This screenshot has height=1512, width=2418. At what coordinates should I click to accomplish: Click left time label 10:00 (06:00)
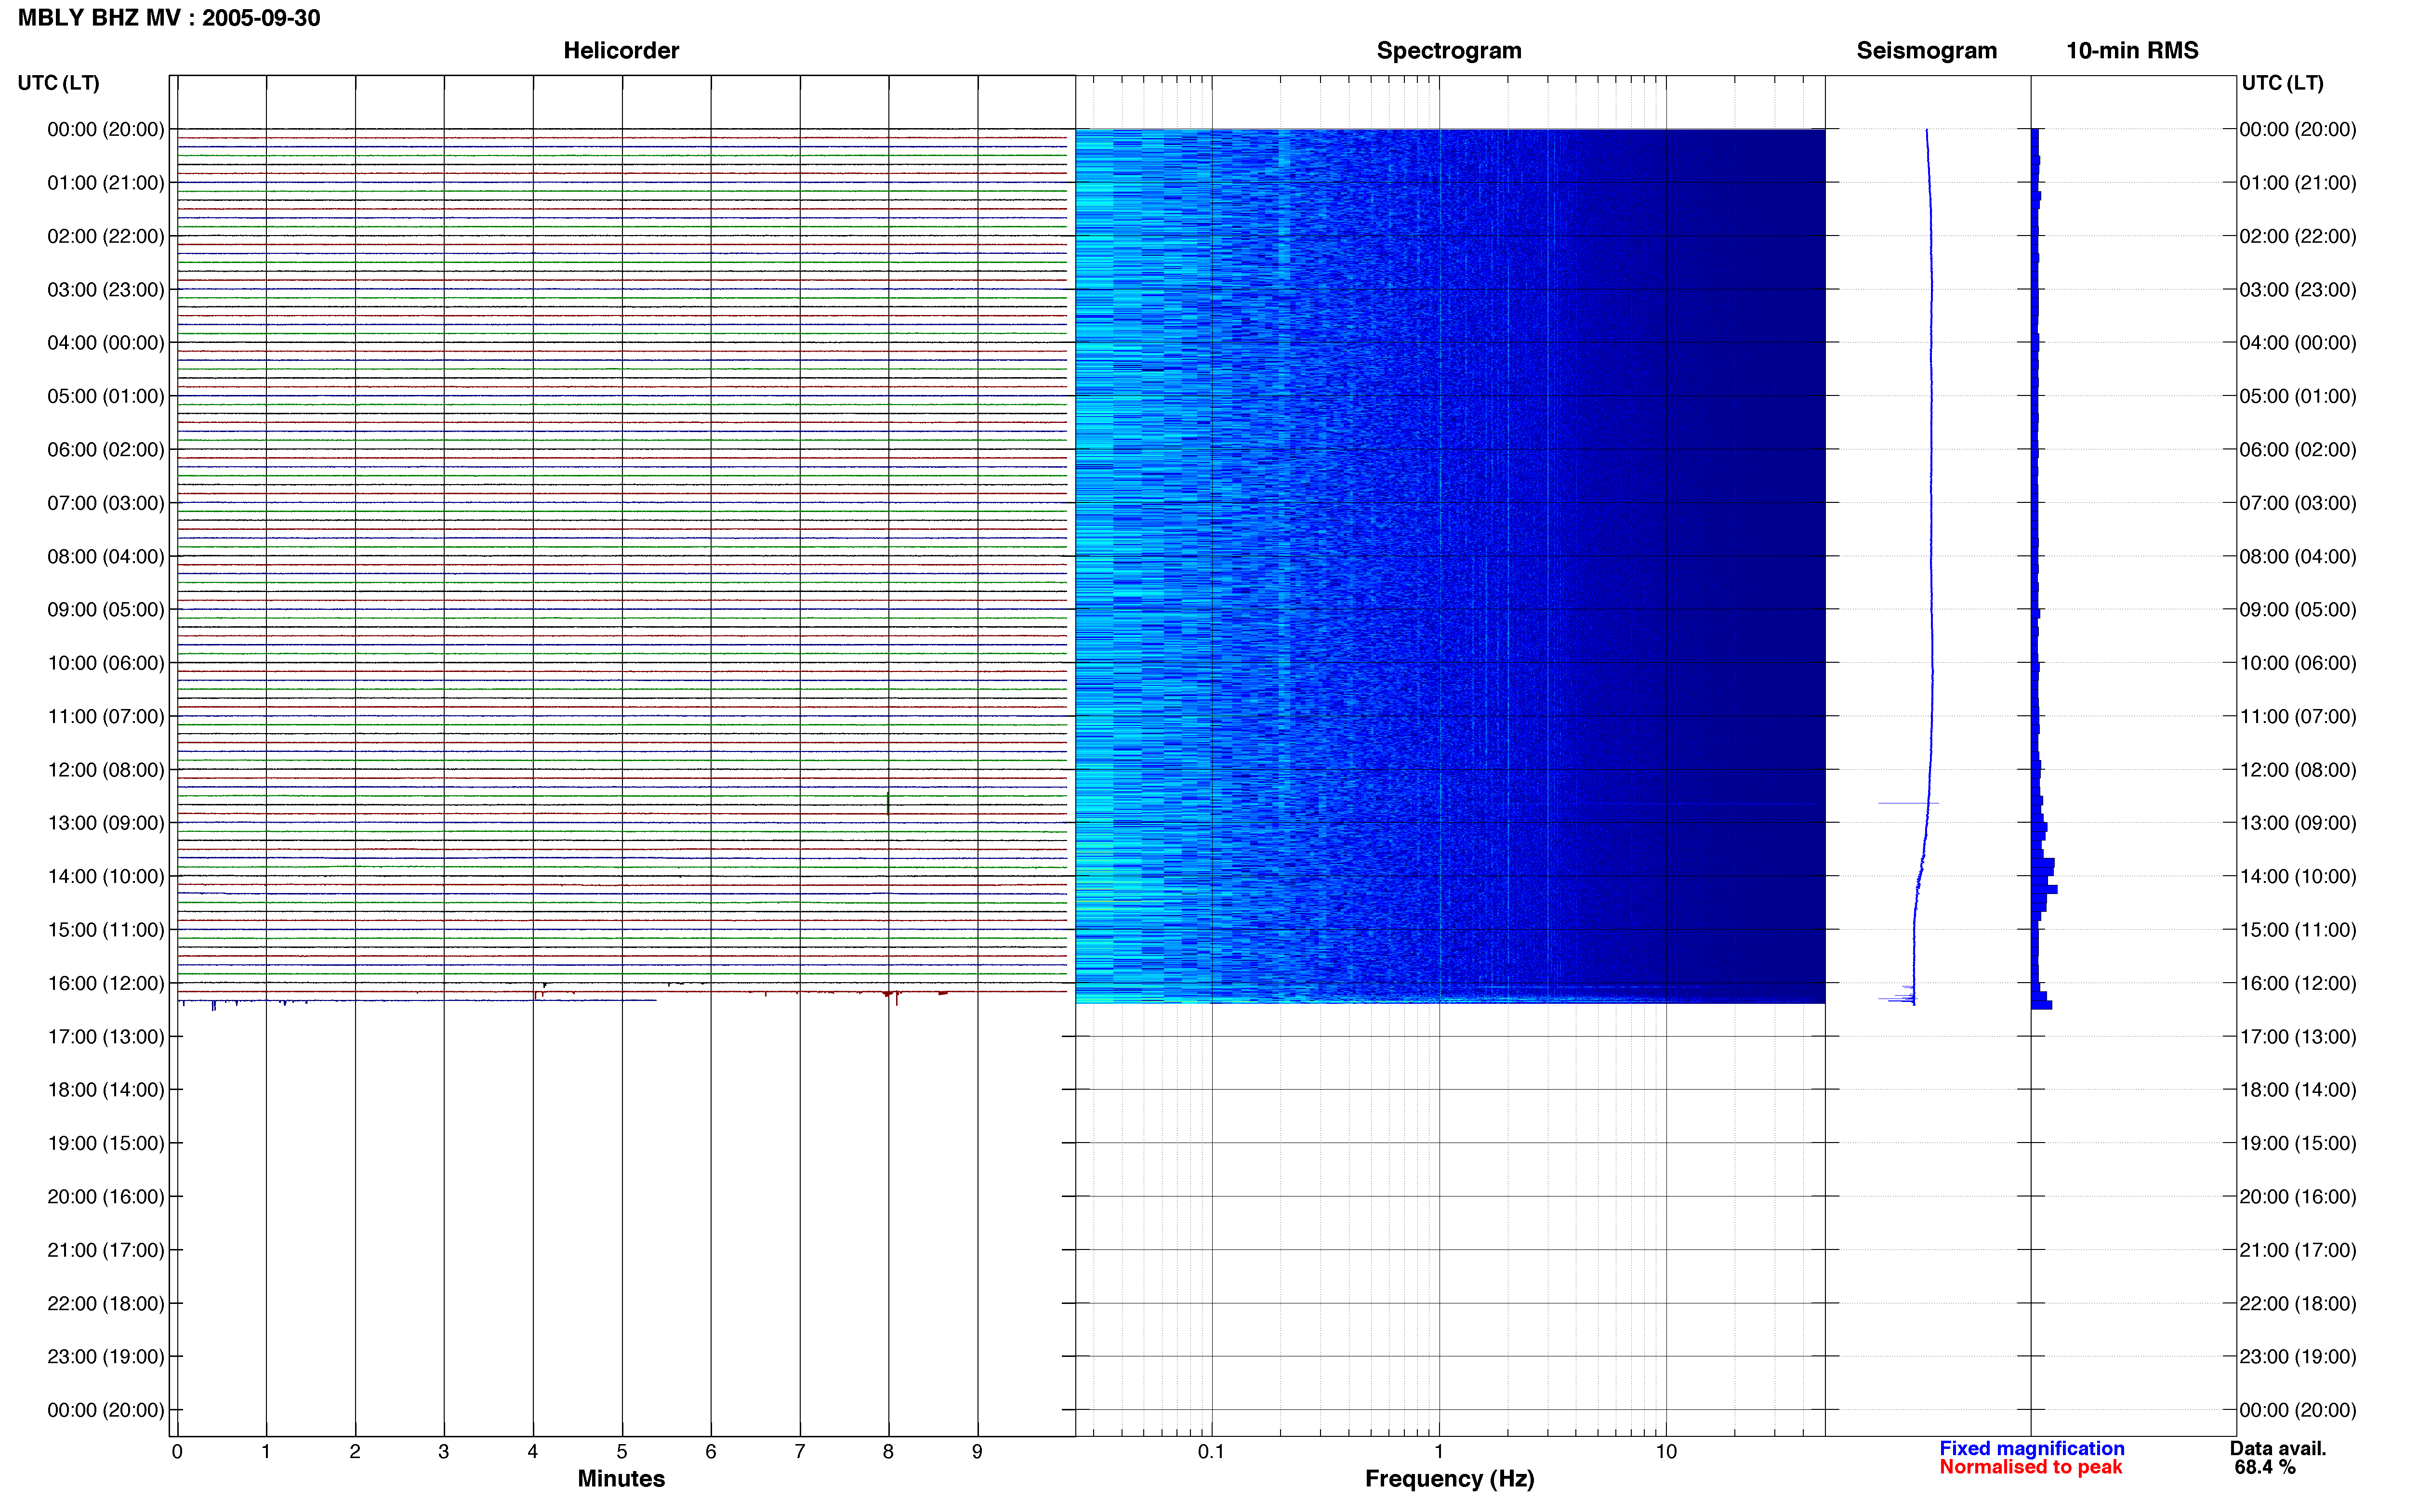106,663
